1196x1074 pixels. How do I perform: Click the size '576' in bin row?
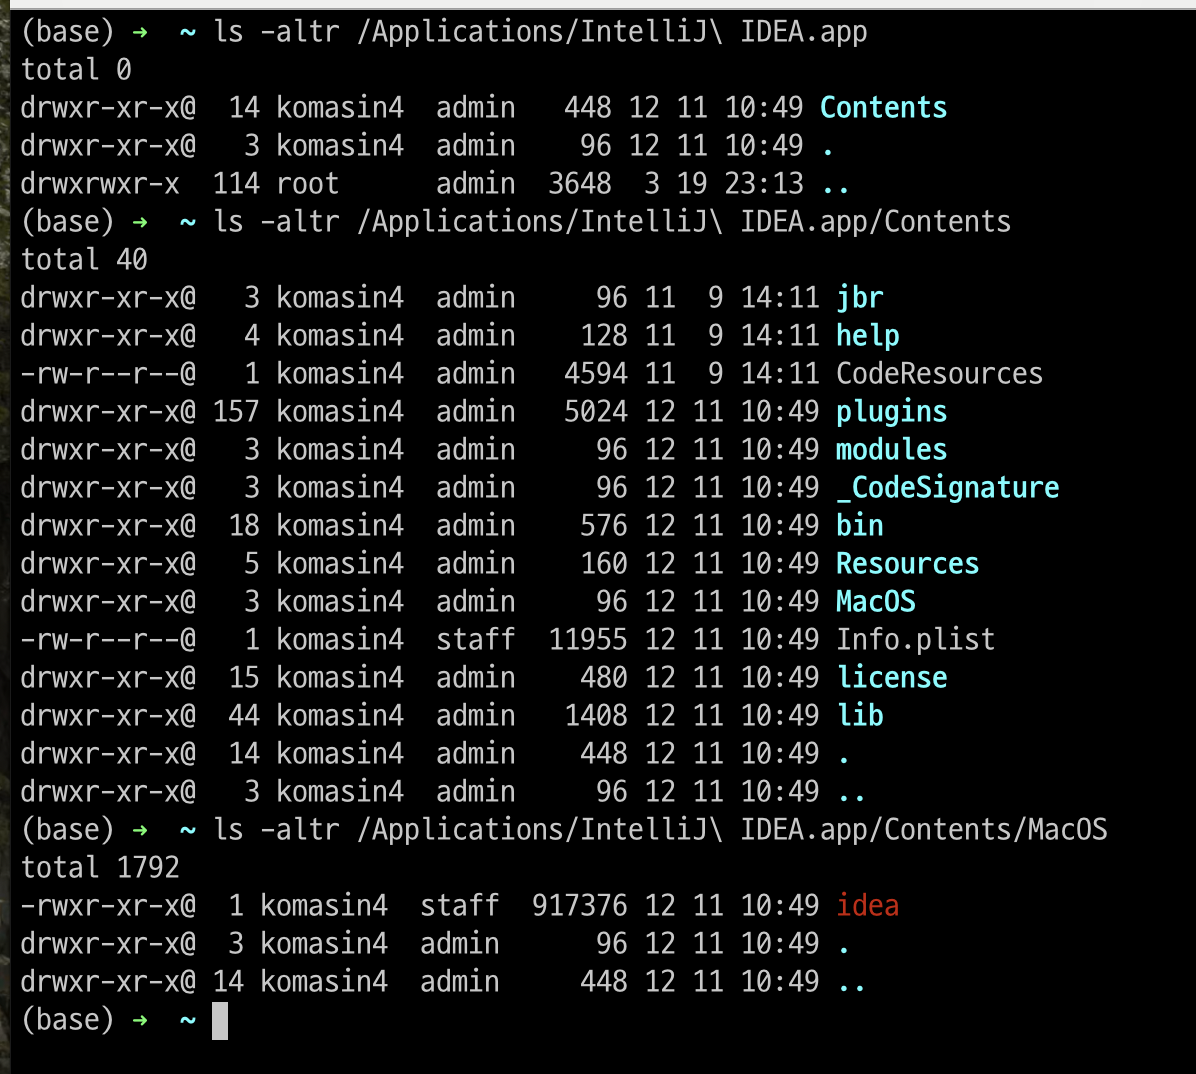coord(604,526)
